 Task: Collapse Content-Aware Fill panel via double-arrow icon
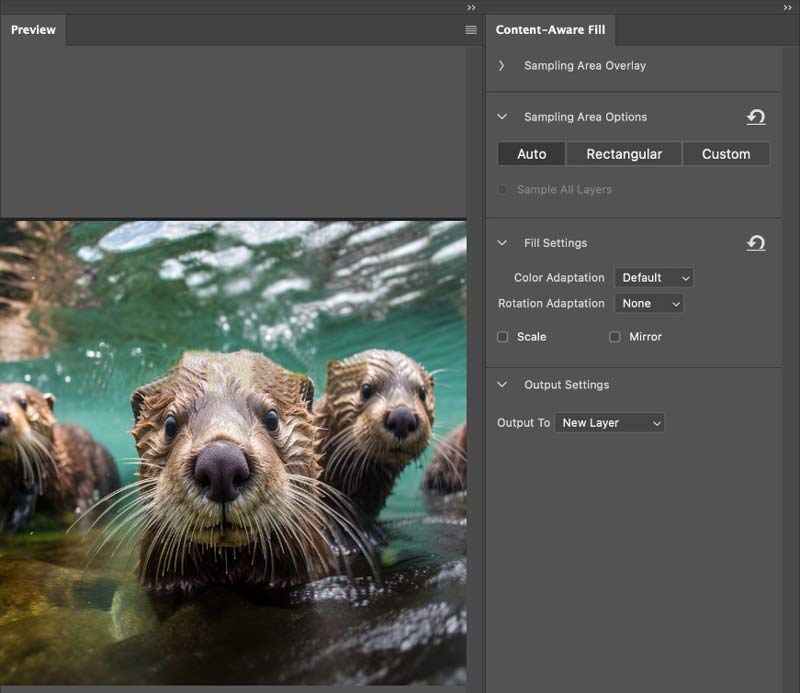click(x=787, y=8)
